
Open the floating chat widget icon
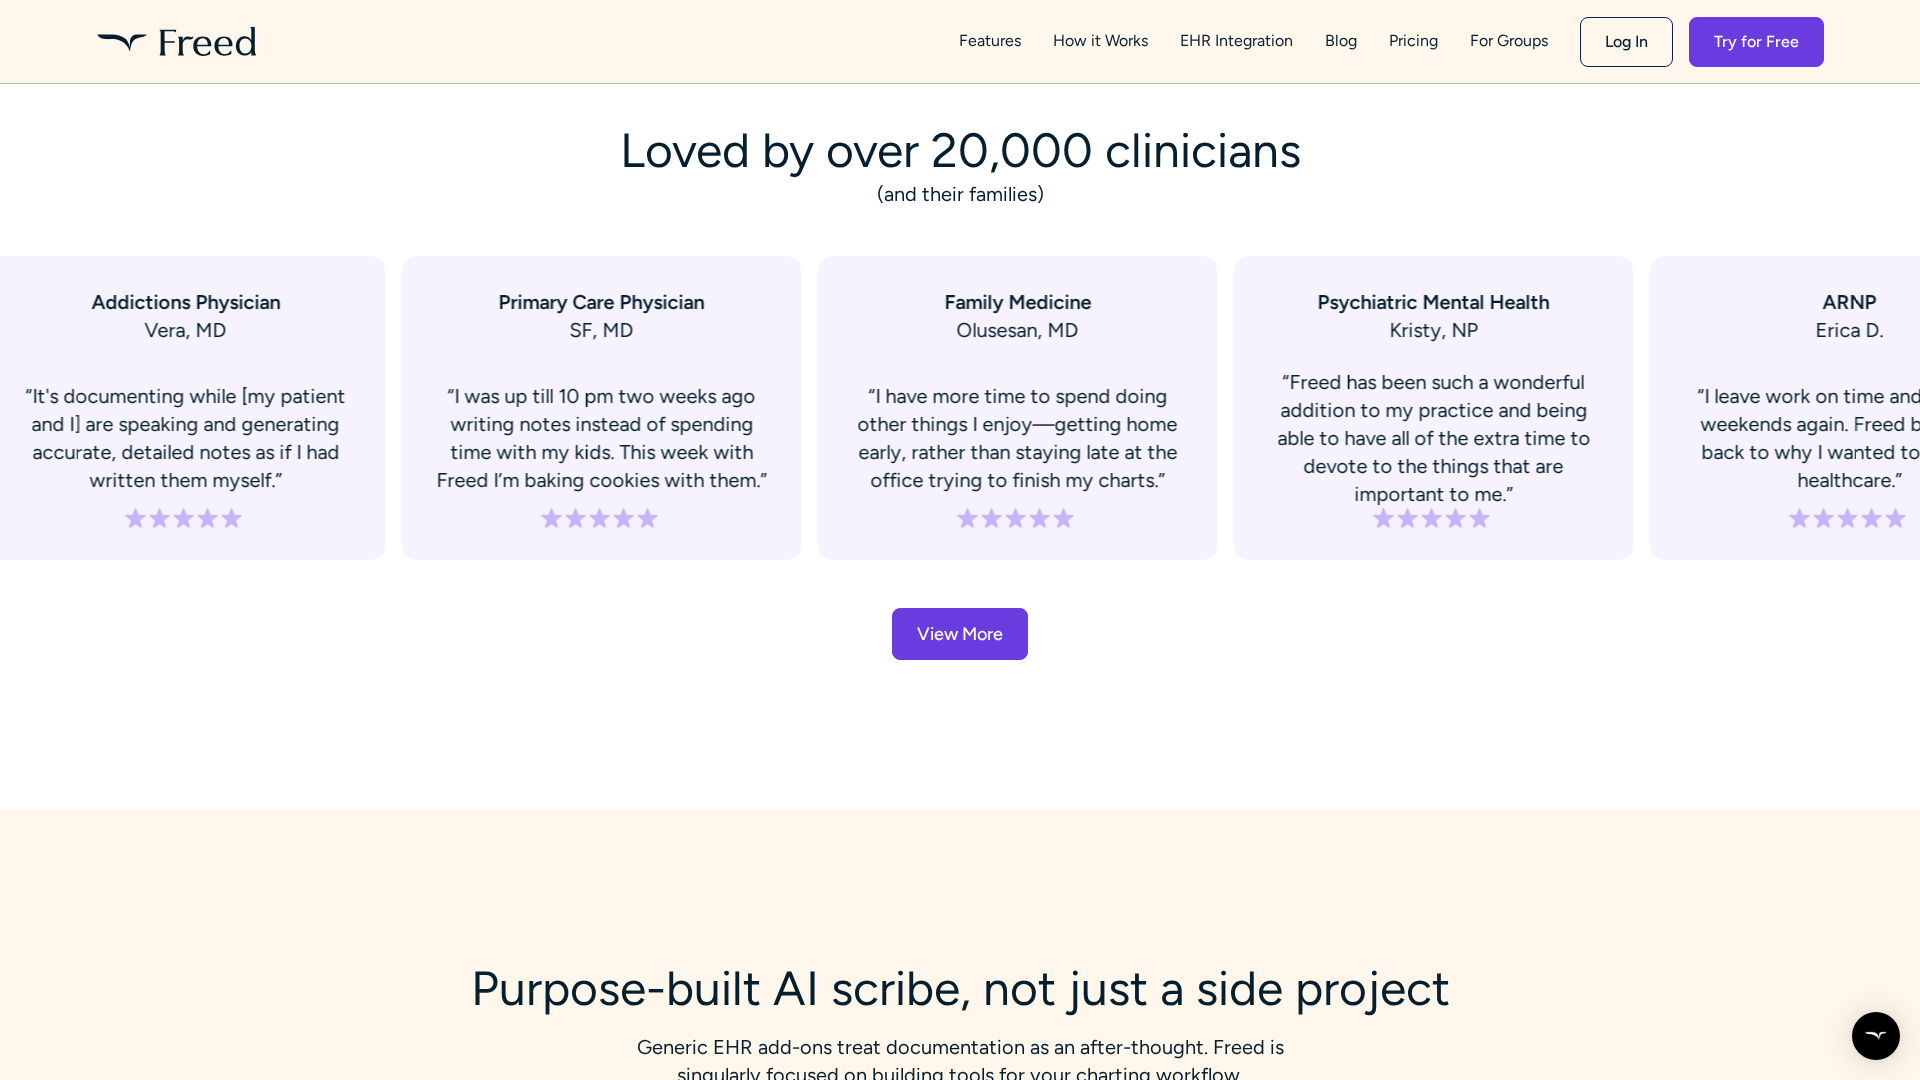pos(1875,1035)
